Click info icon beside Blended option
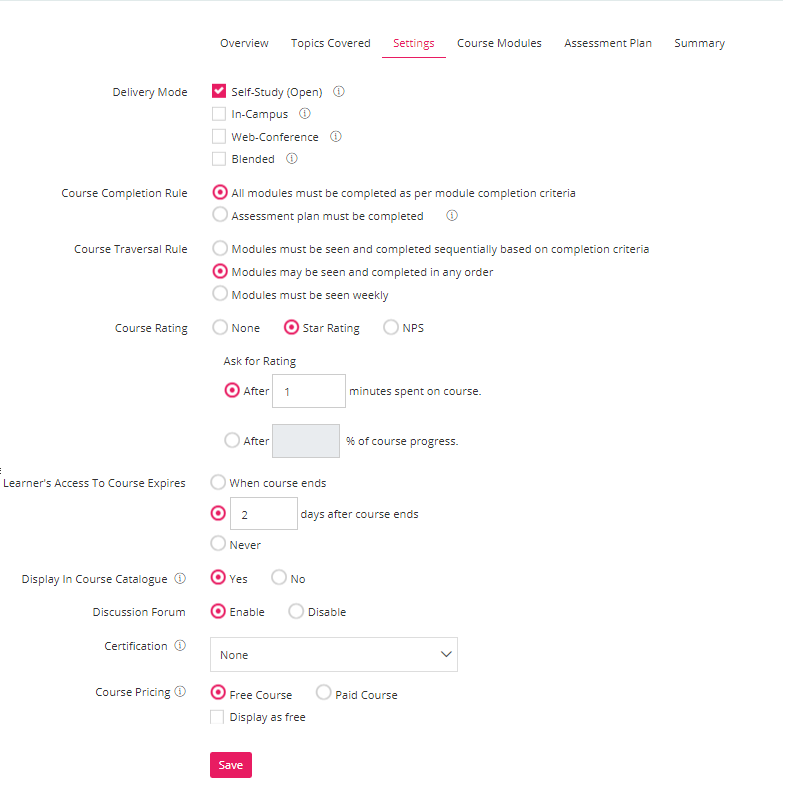801x798 pixels. 292,158
